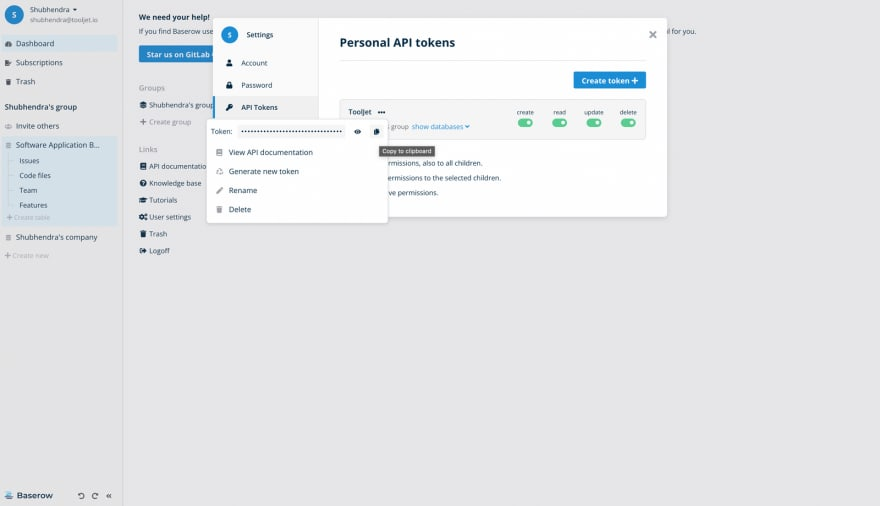This screenshot has height=506, width=880.
Task: Click the masked Token value field
Action: coord(291,131)
